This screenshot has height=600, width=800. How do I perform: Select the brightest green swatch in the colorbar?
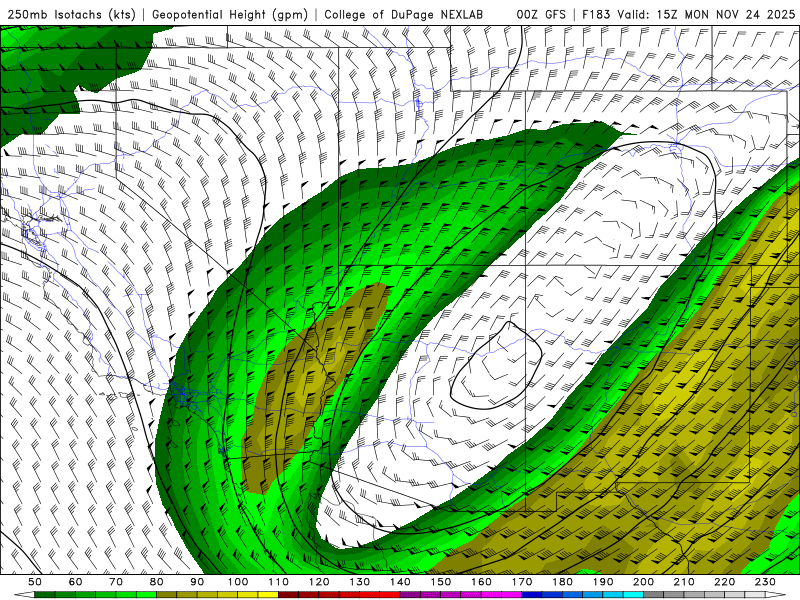point(146,595)
